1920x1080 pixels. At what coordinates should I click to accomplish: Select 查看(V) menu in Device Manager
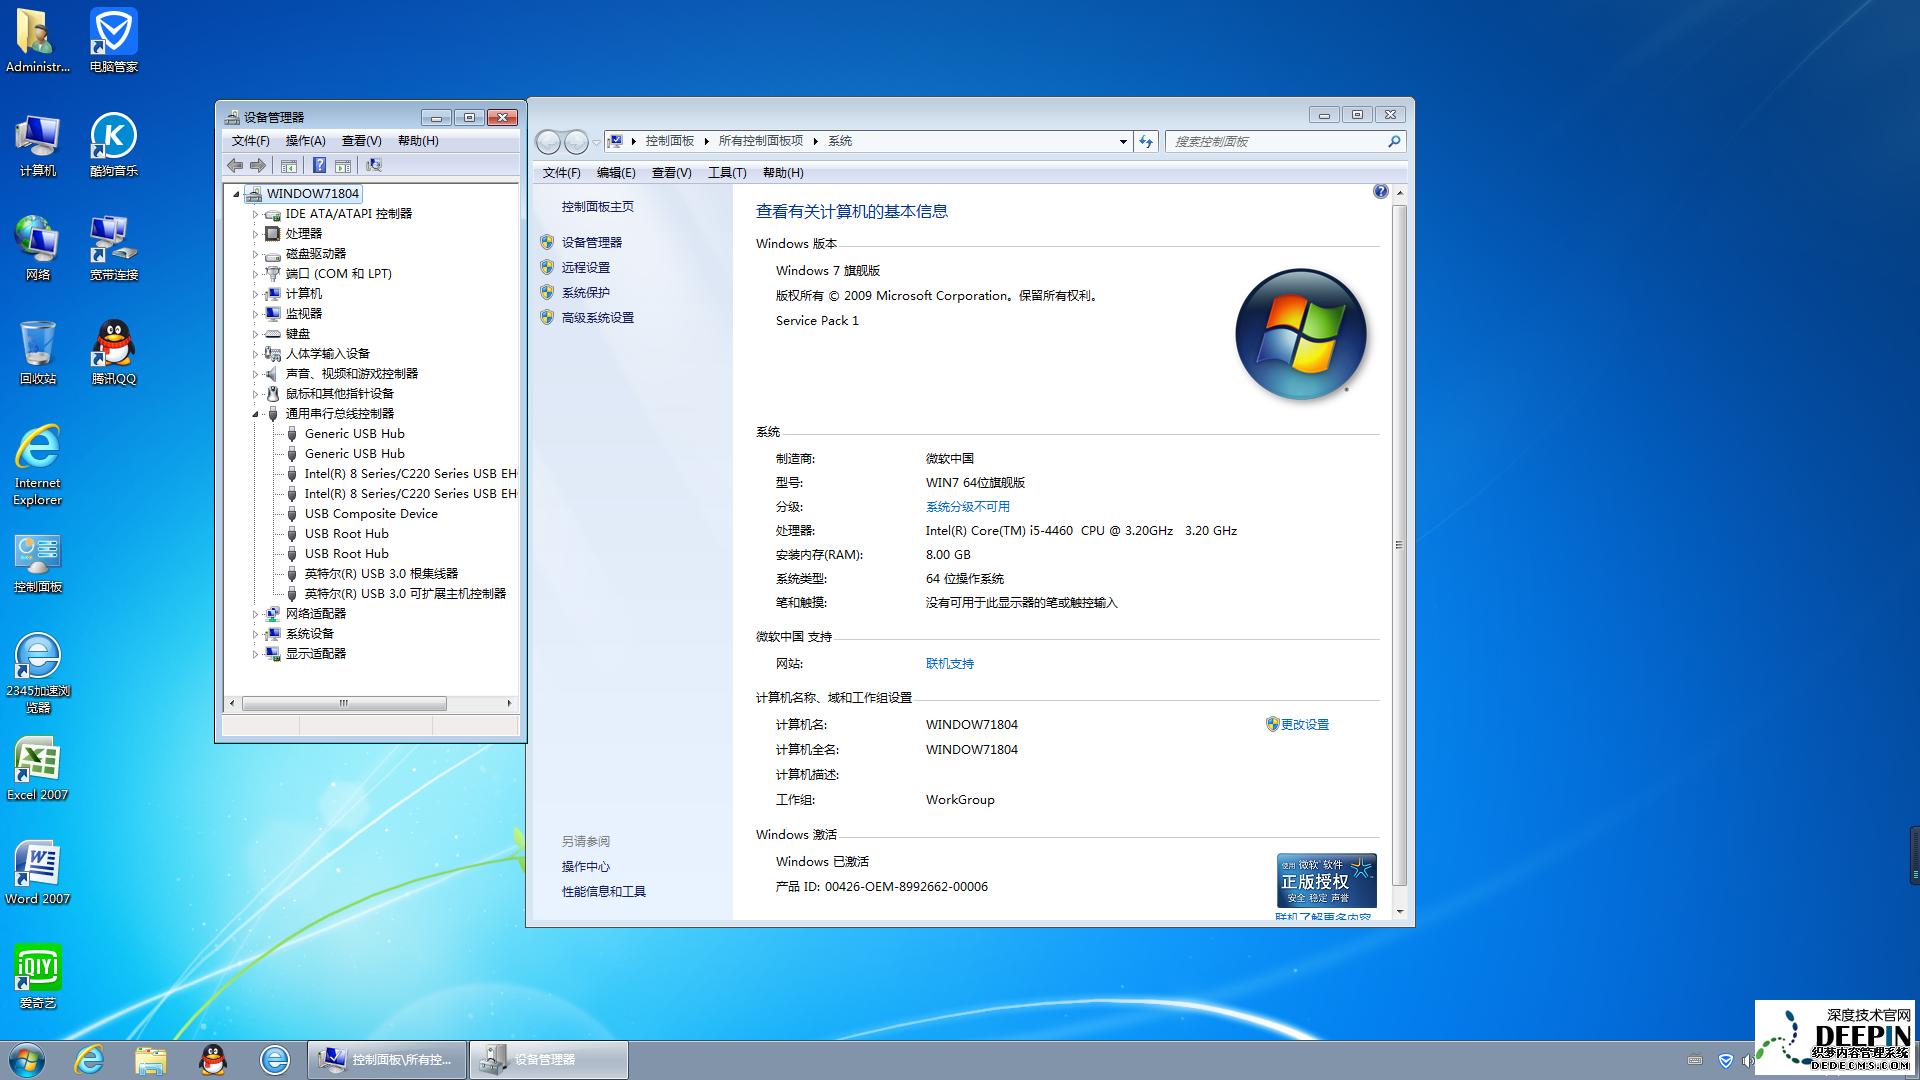(x=357, y=141)
